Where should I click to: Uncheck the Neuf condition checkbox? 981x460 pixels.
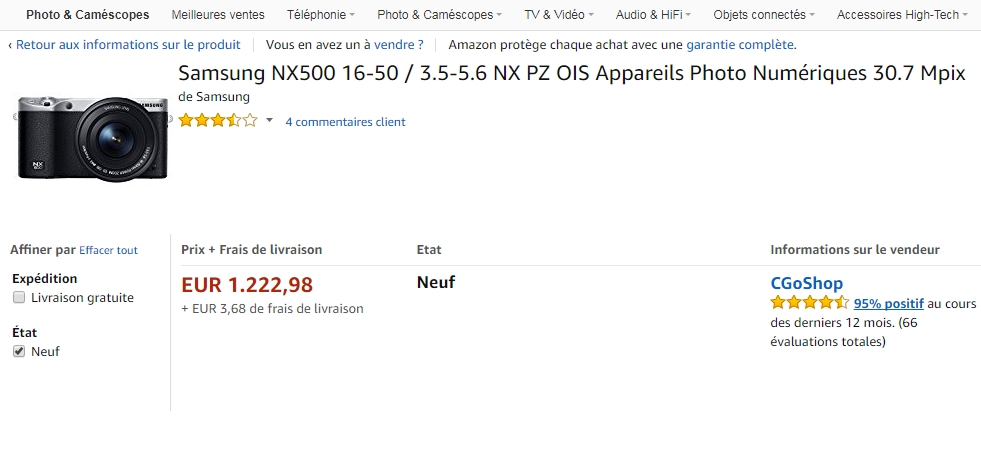(19, 351)
